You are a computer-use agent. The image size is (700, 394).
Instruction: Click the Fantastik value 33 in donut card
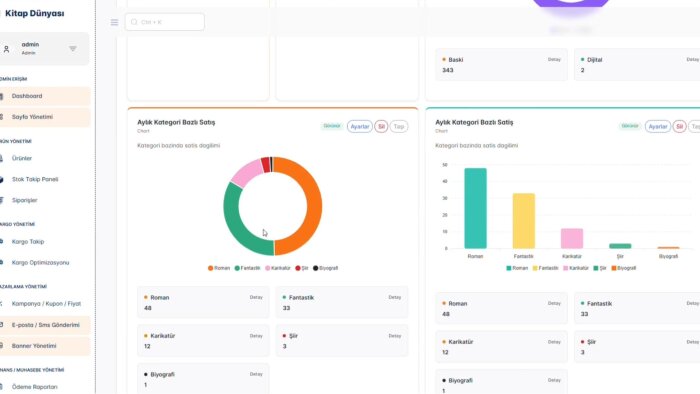click(x=286, y=308)
